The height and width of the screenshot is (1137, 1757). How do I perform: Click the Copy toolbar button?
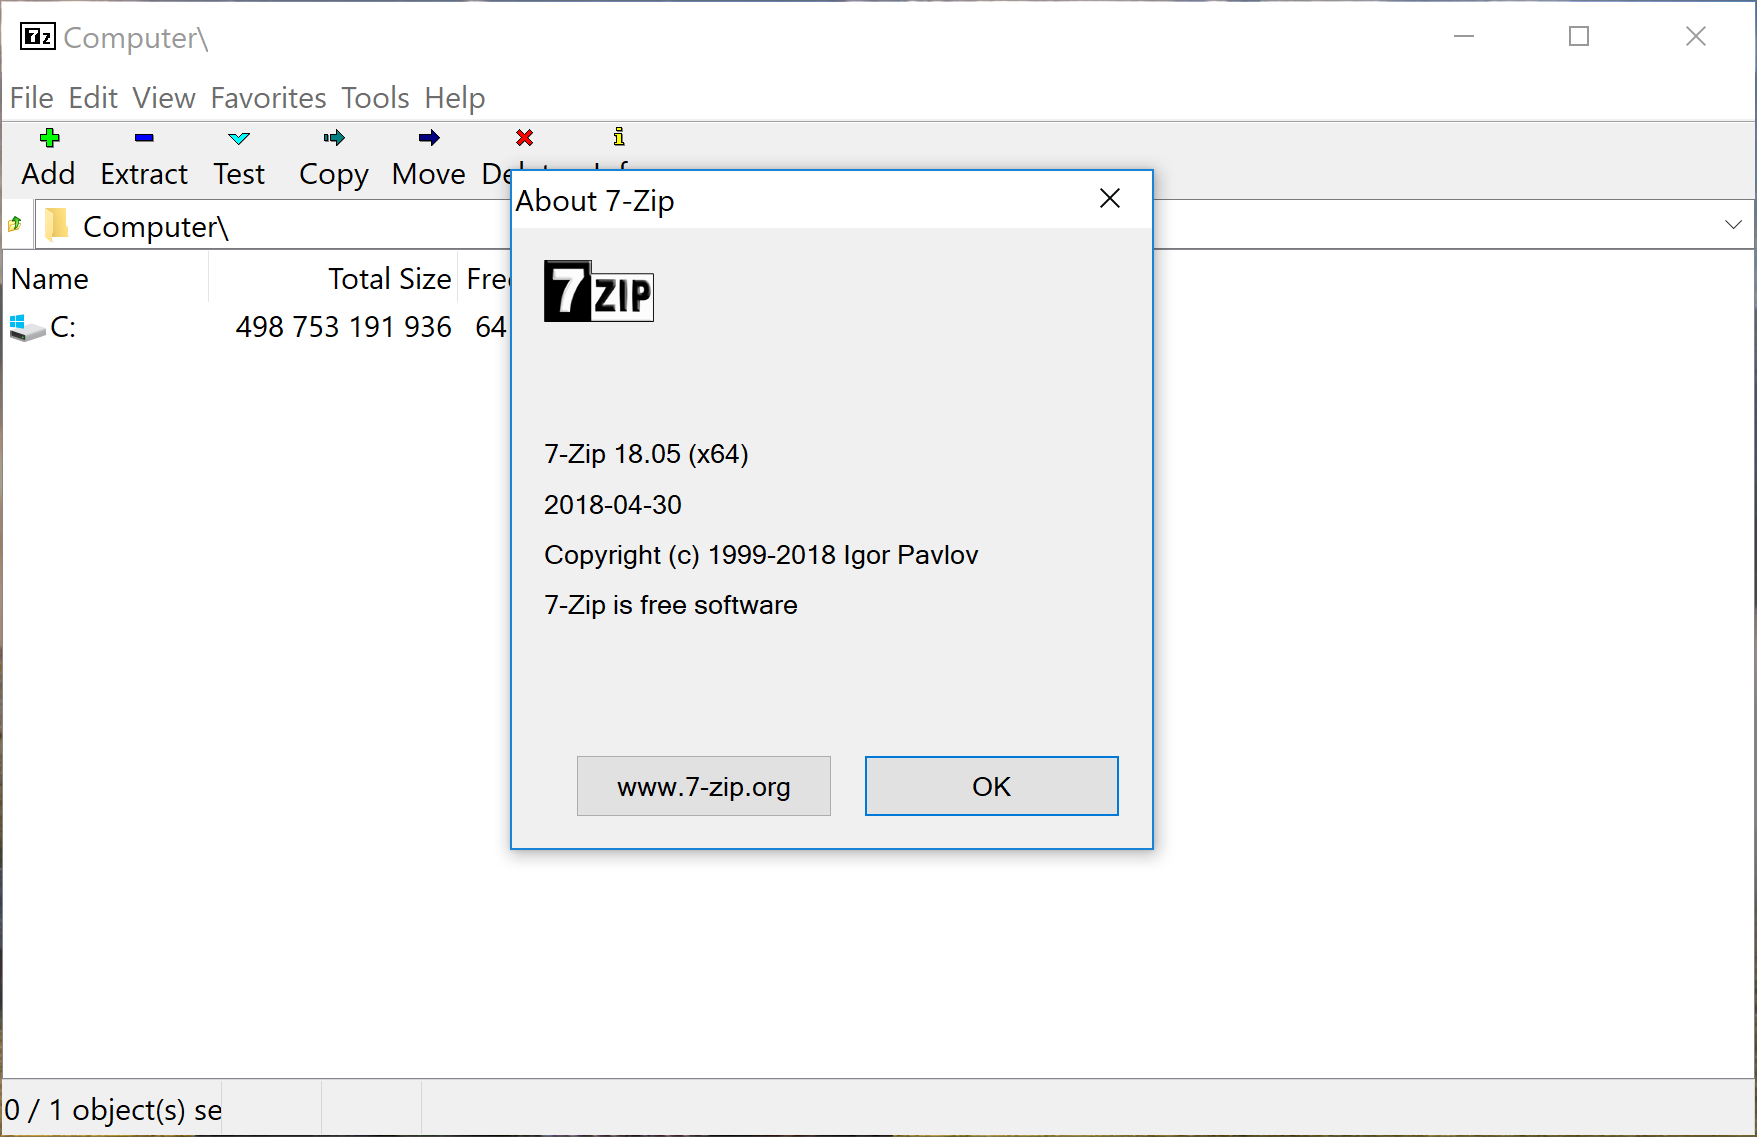click(x=334, y=158)
